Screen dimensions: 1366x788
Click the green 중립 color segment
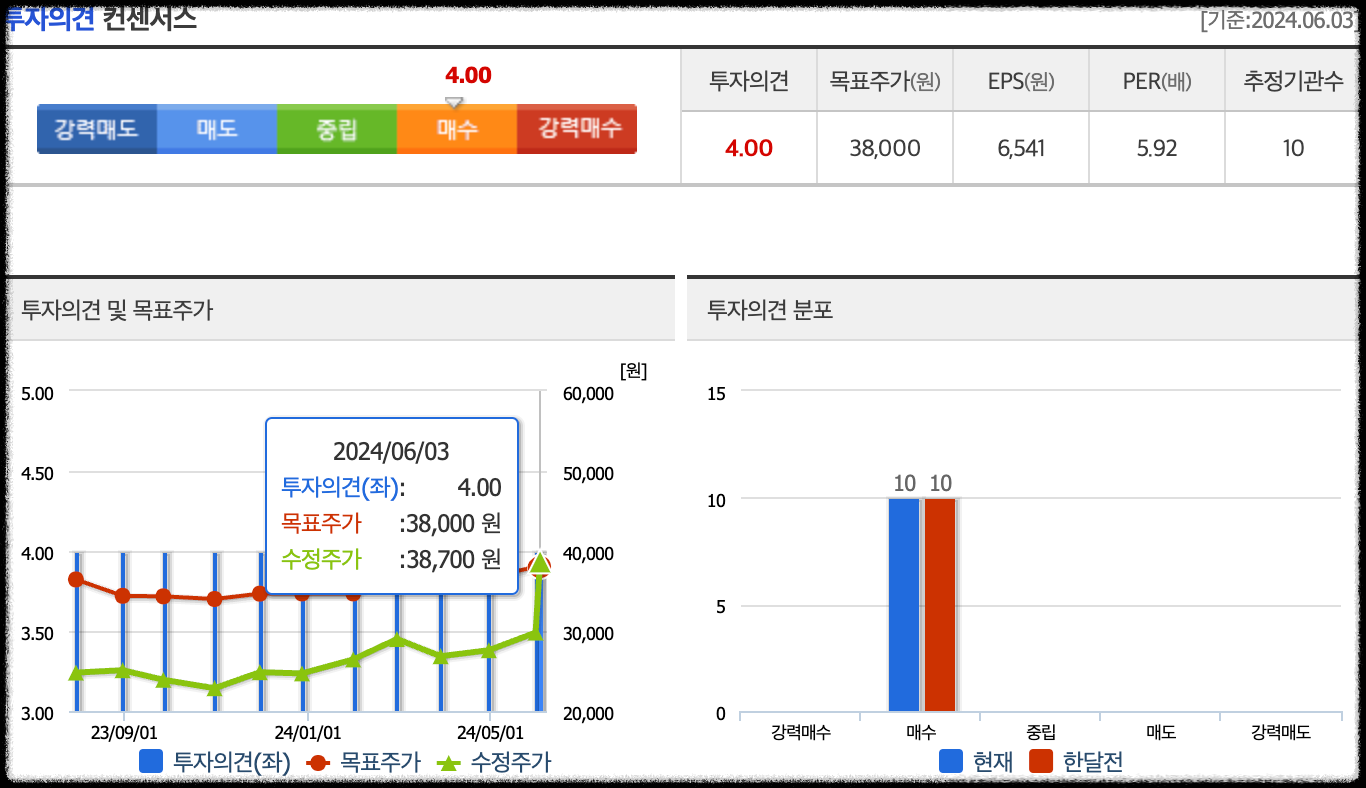point(336,128)
